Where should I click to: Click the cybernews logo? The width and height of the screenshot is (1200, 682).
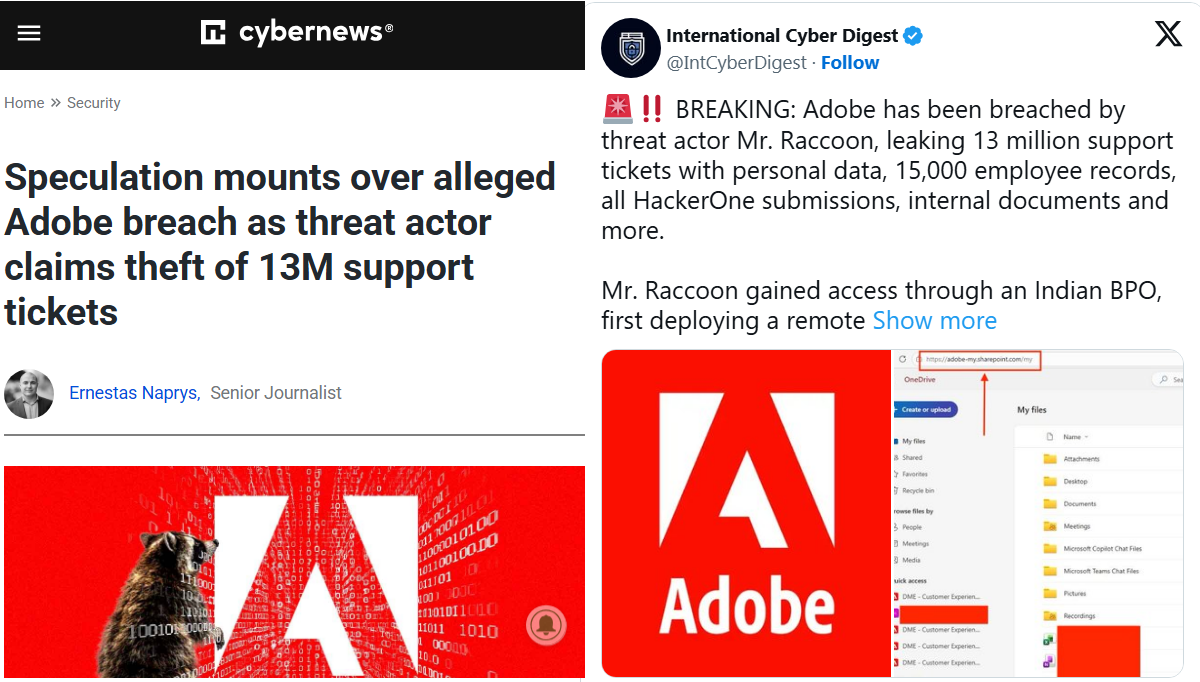point(296,32)
